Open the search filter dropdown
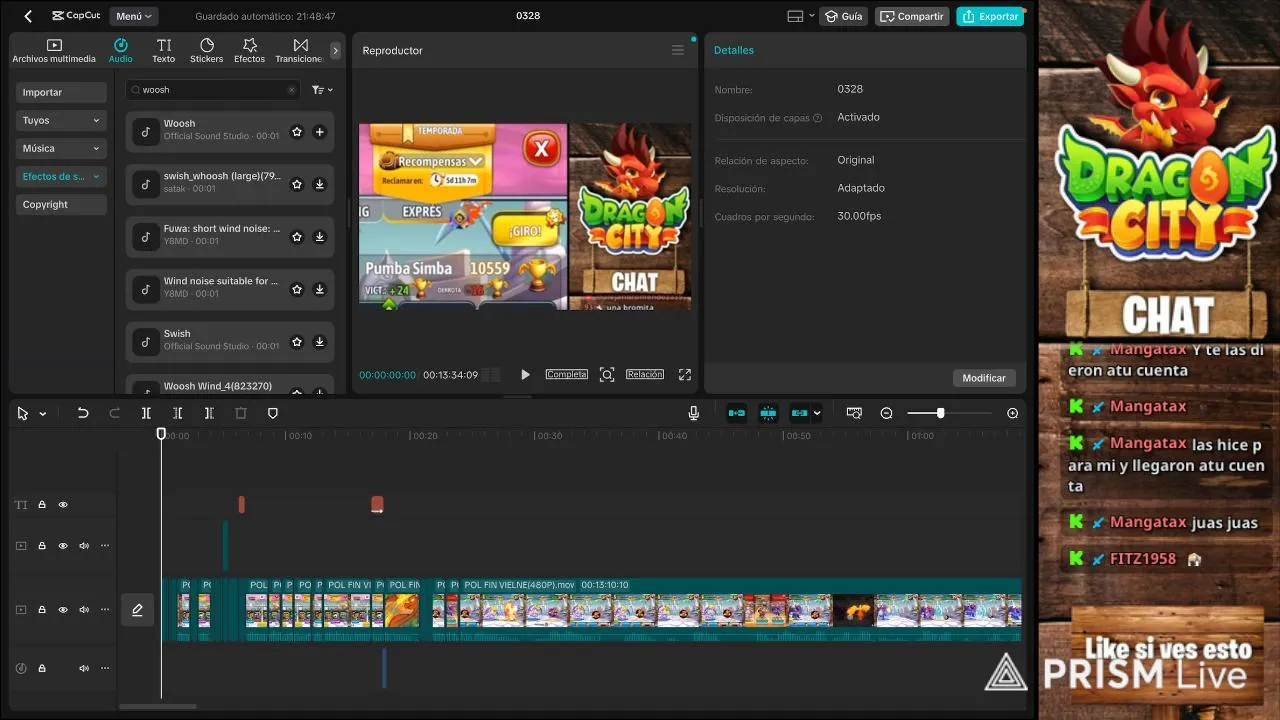Viewport: 1280px width, 720px height. (322, 90)
